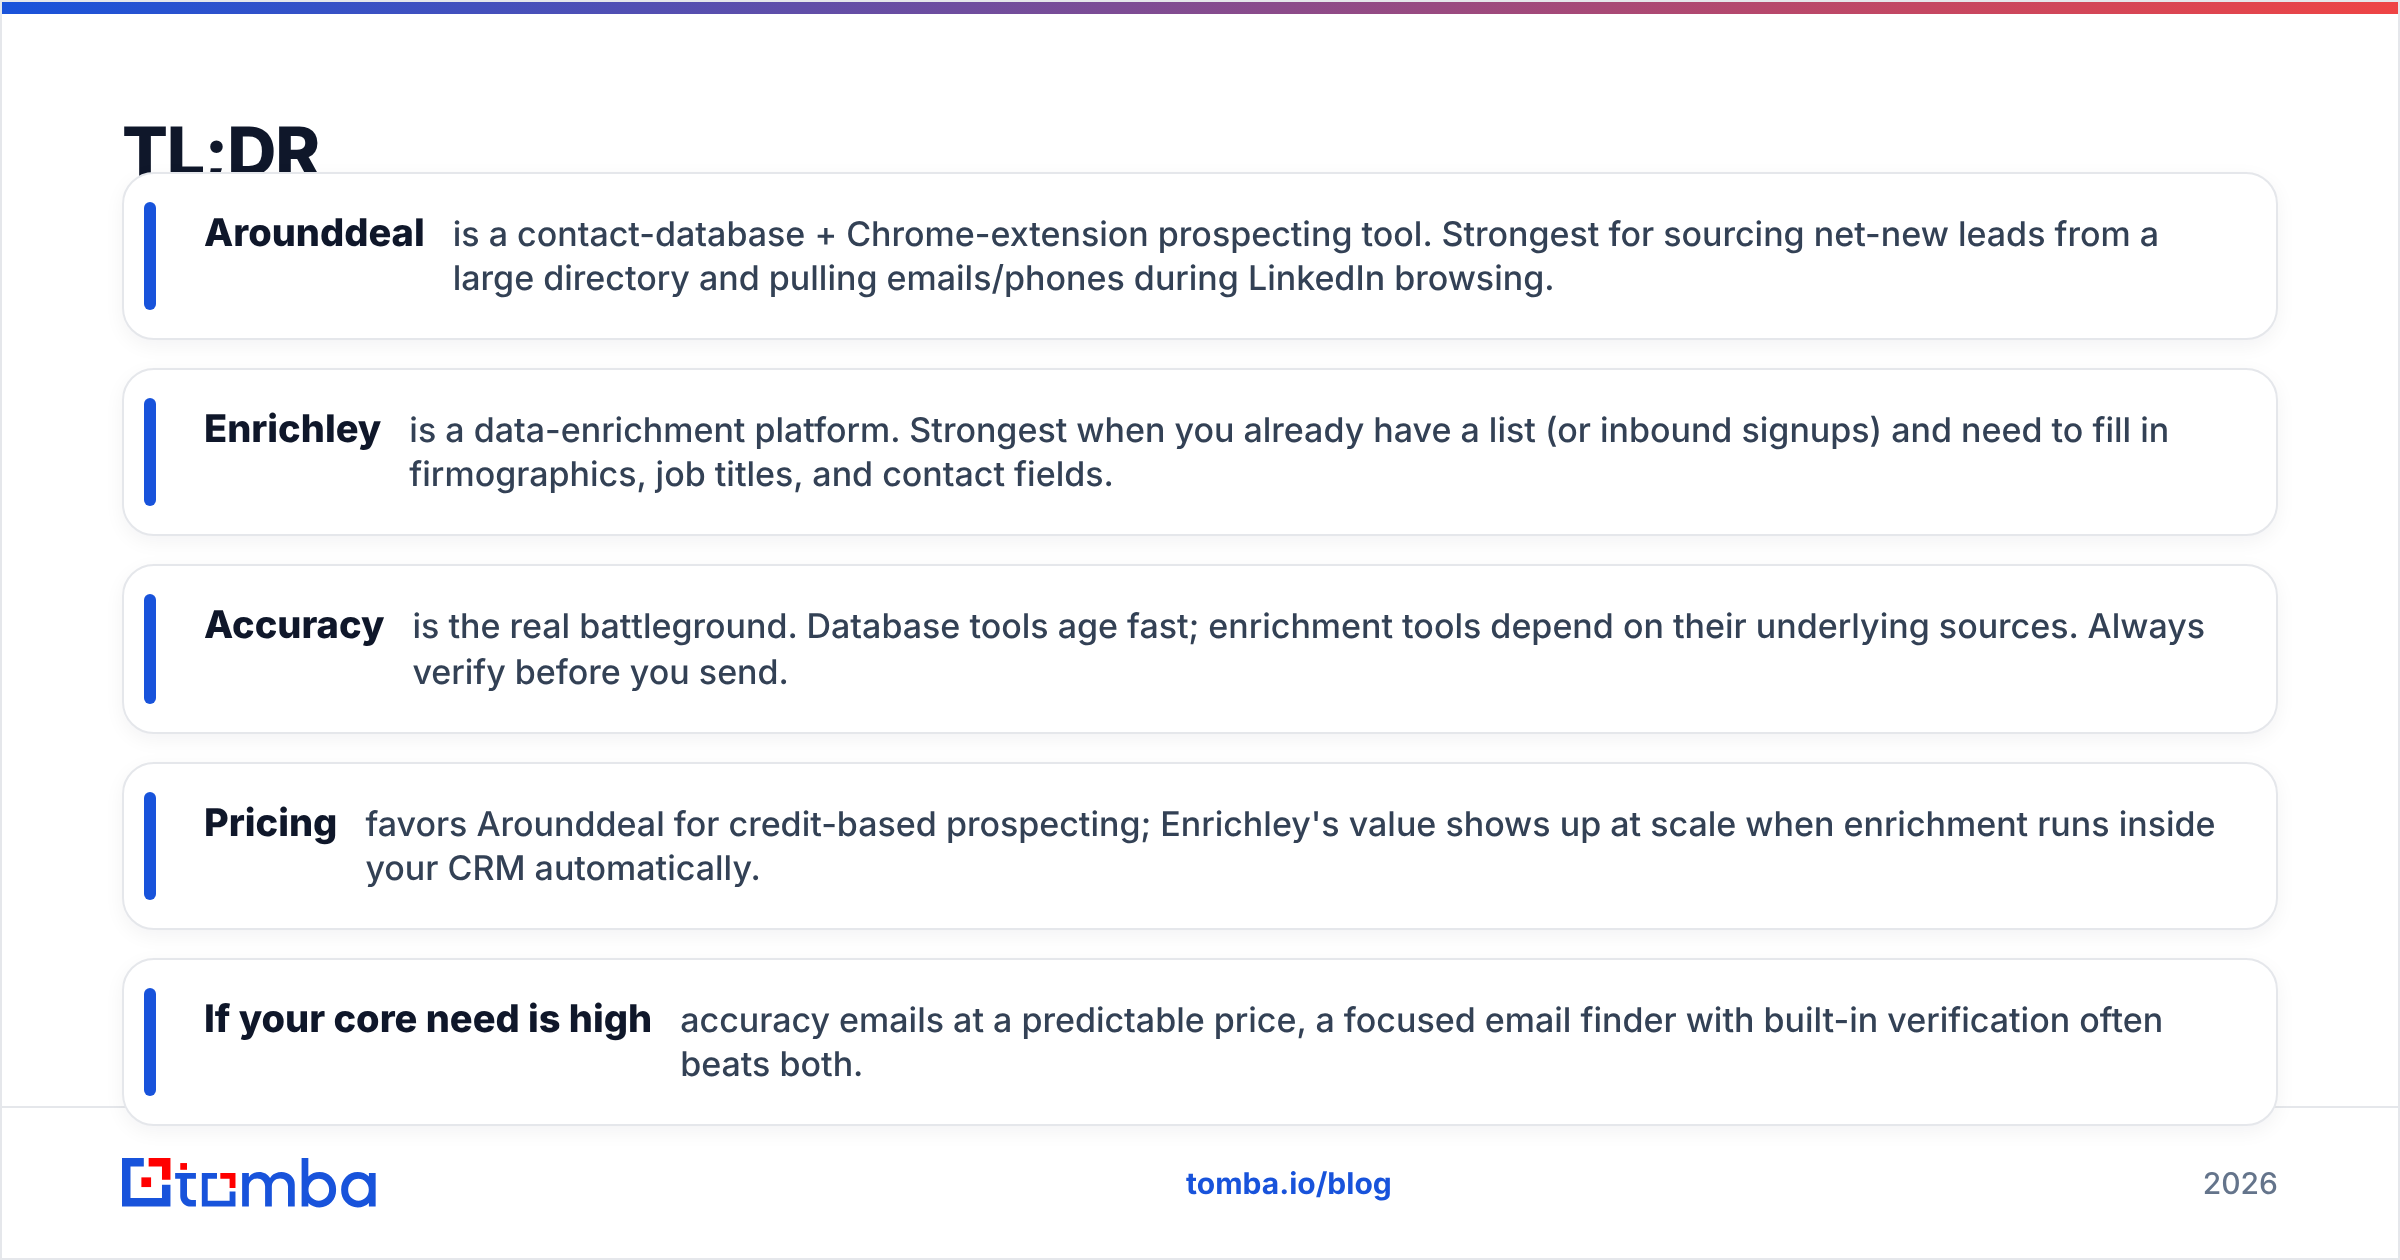The height and width of the screenshot is (1260, 2400).
Task: Select the Arounddeal bold label
Action: 315,233
